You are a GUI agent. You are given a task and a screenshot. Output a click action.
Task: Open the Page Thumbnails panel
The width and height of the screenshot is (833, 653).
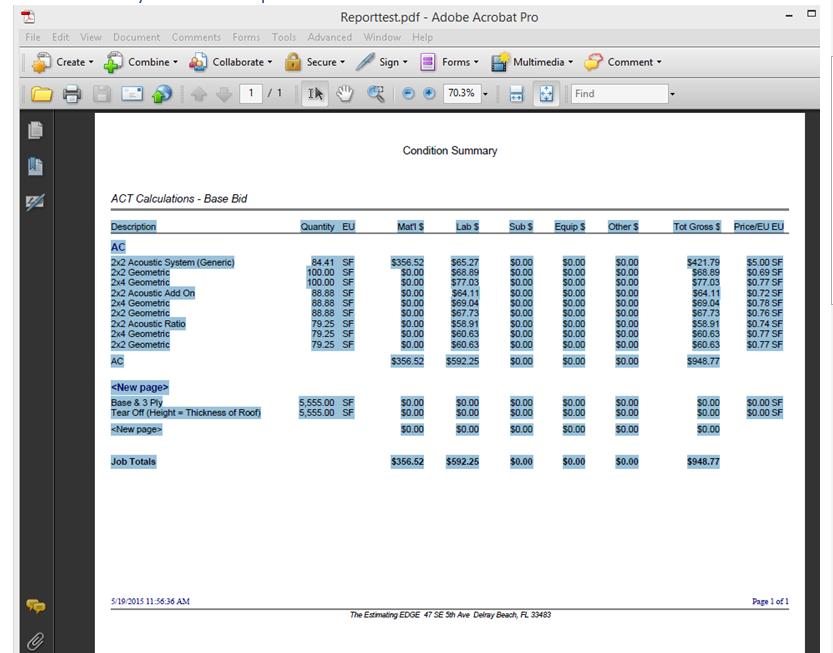click(34, 128)
